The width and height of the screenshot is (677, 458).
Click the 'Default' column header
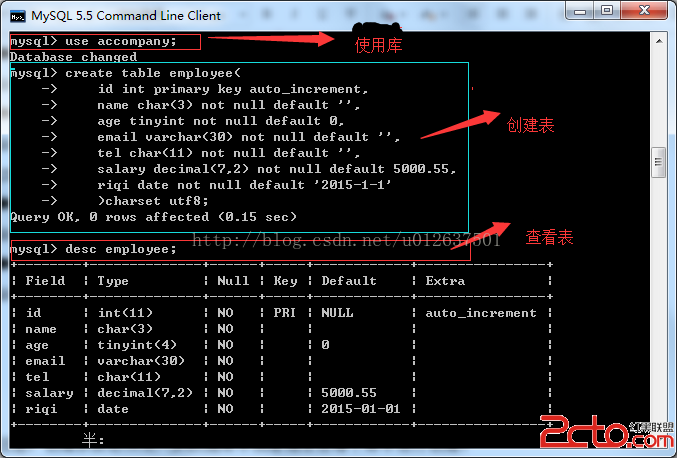(x=349, y=281)
